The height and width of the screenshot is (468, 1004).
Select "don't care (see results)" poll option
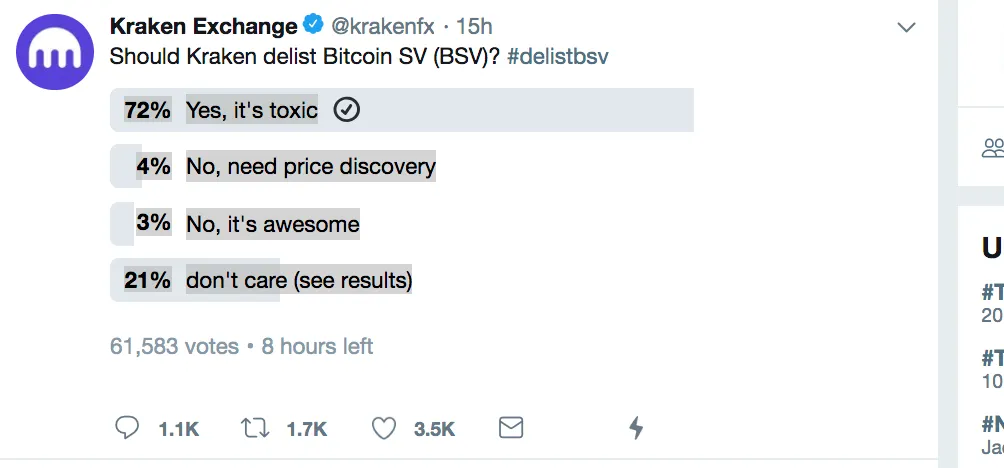299,280
